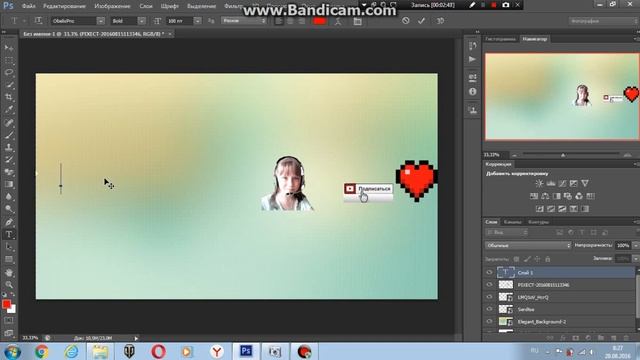640x360 pixels.
Task: Click the Curves adjustment icon
Action: pos(562,183)
